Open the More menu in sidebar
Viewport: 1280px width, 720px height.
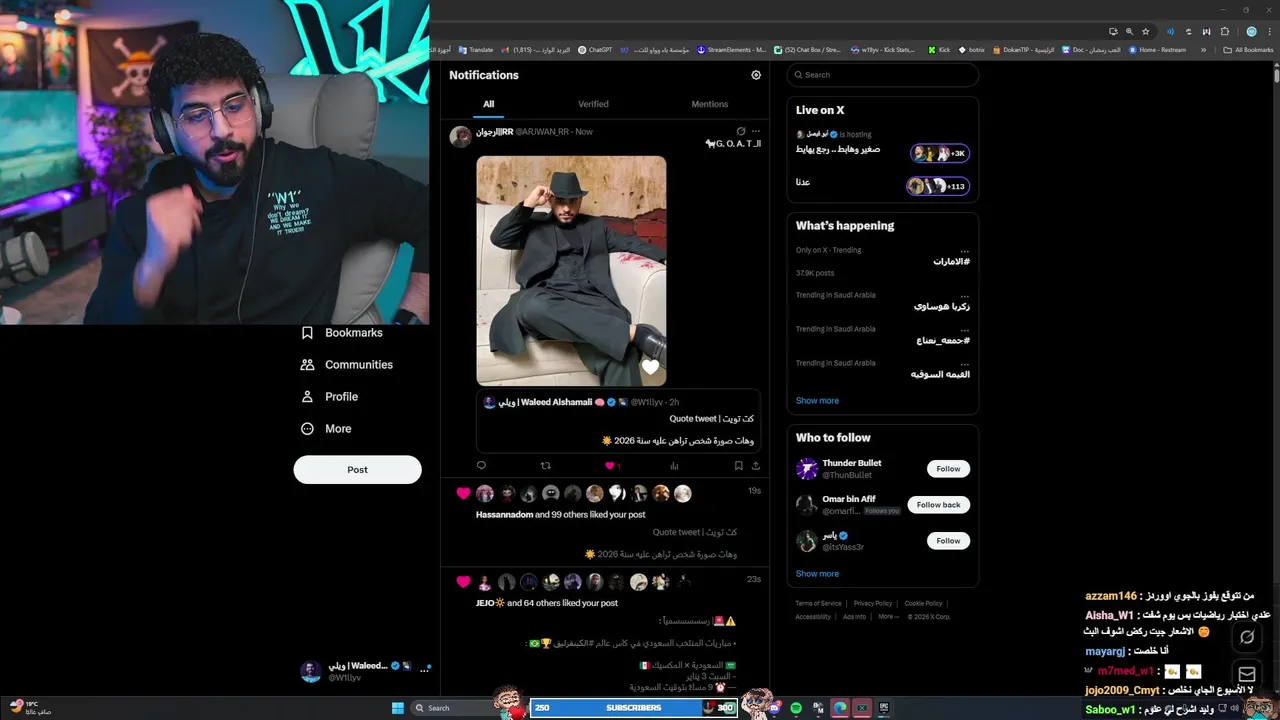tap(326, 429)
